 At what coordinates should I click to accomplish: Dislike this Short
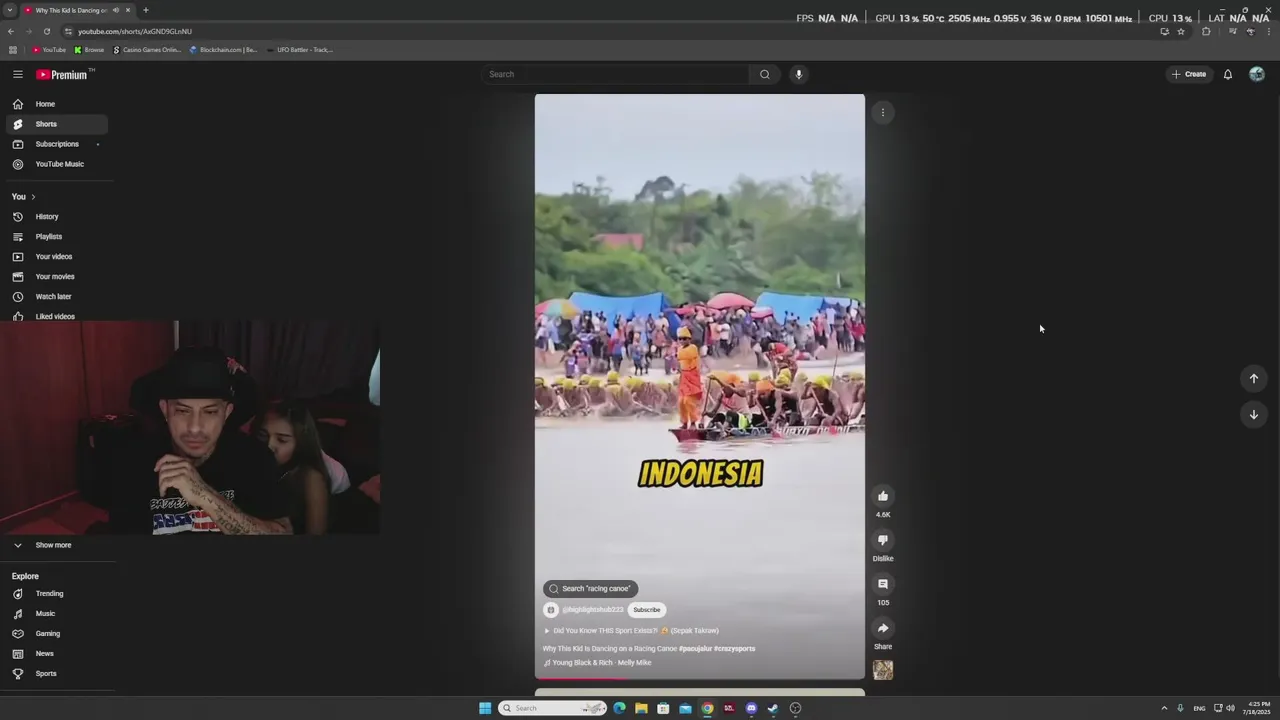(x=883, y=540)
